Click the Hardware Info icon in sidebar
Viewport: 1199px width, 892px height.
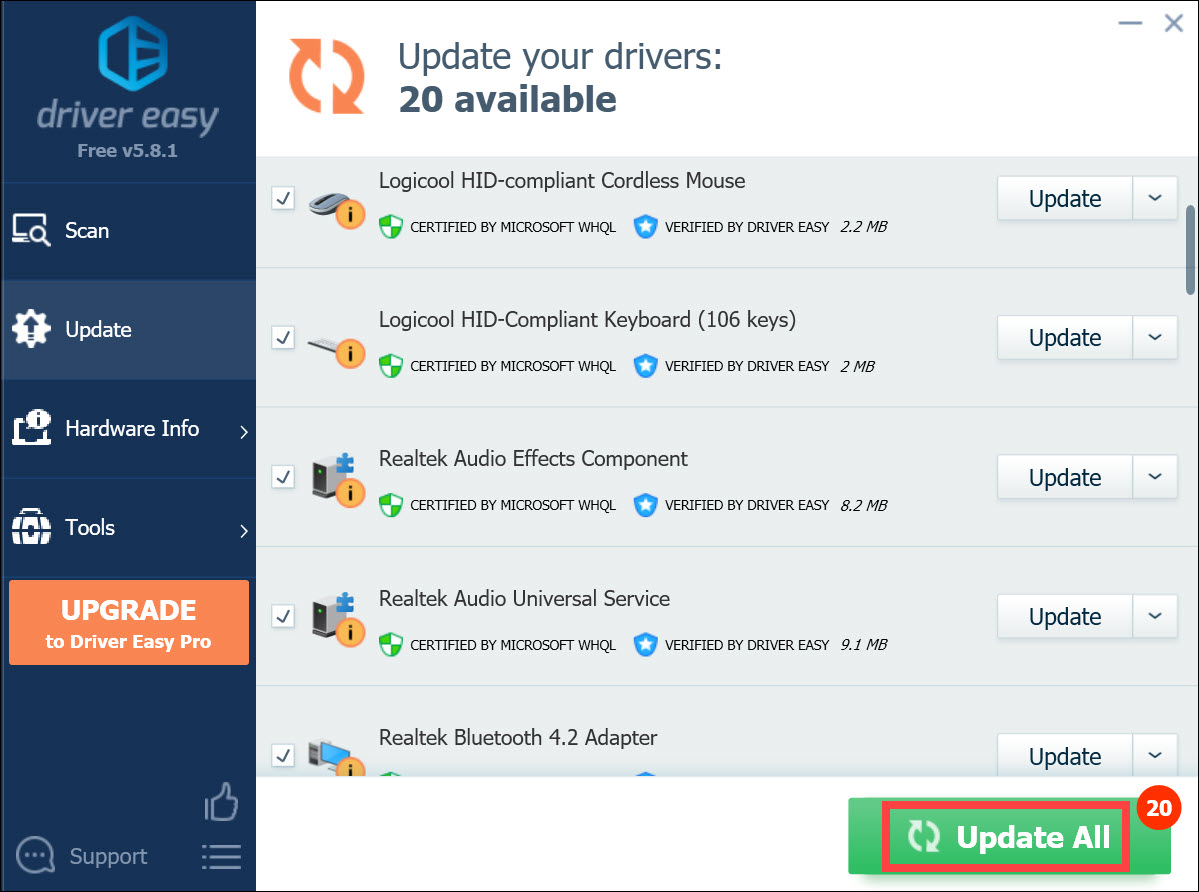(x=31, y=427)
